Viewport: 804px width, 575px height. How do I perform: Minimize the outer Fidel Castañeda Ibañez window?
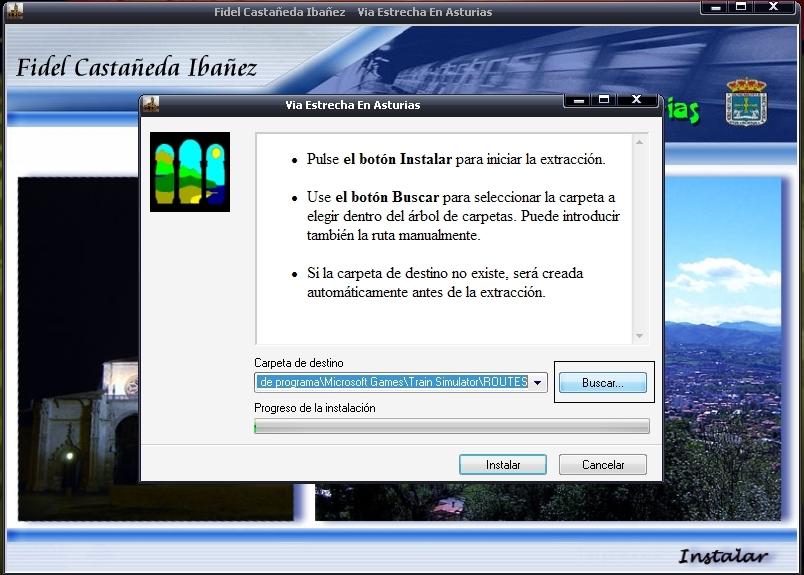click(714, 7)
